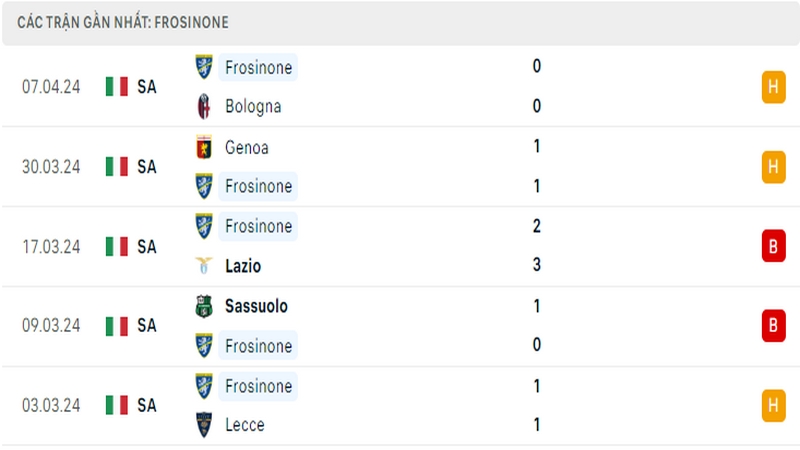Select highlighted Frosinone name in 17.03.24 match

click(x=258, y=226)
